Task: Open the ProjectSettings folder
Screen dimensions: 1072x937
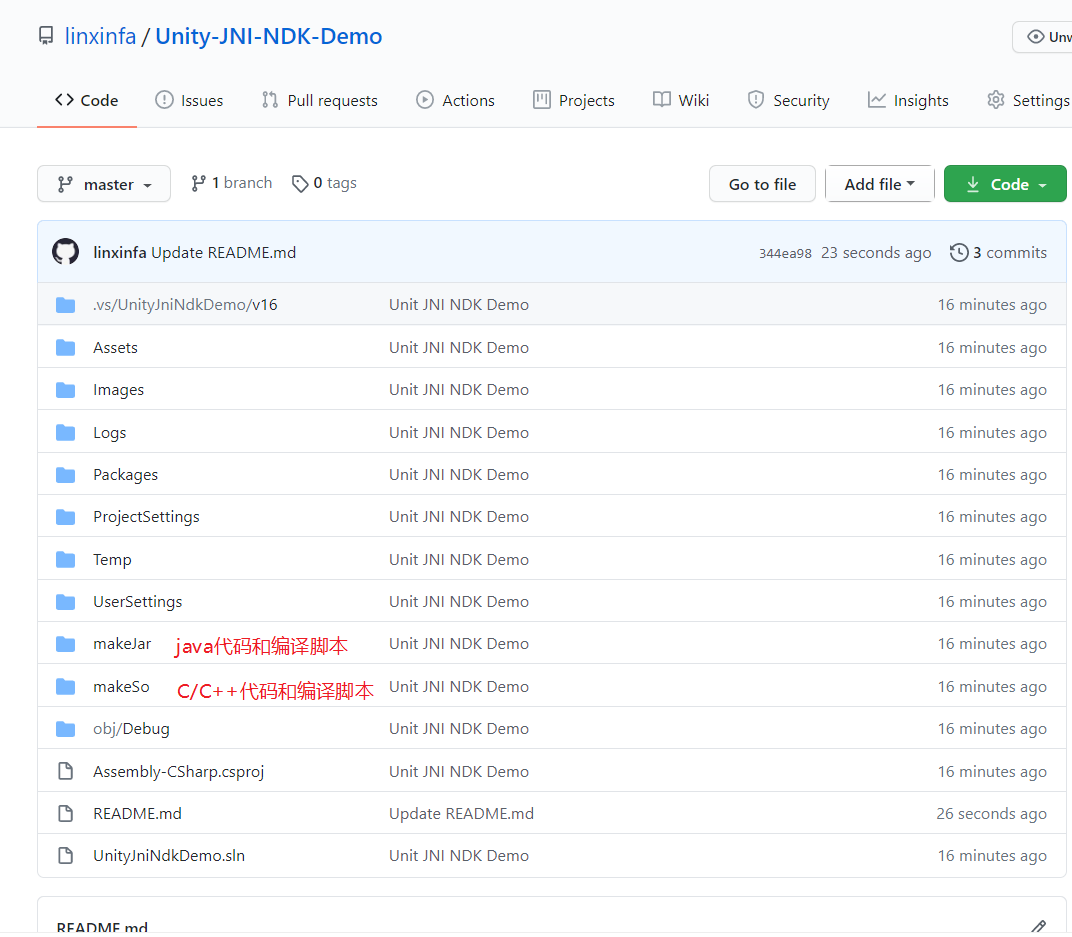Action: [x=146, y=517]
